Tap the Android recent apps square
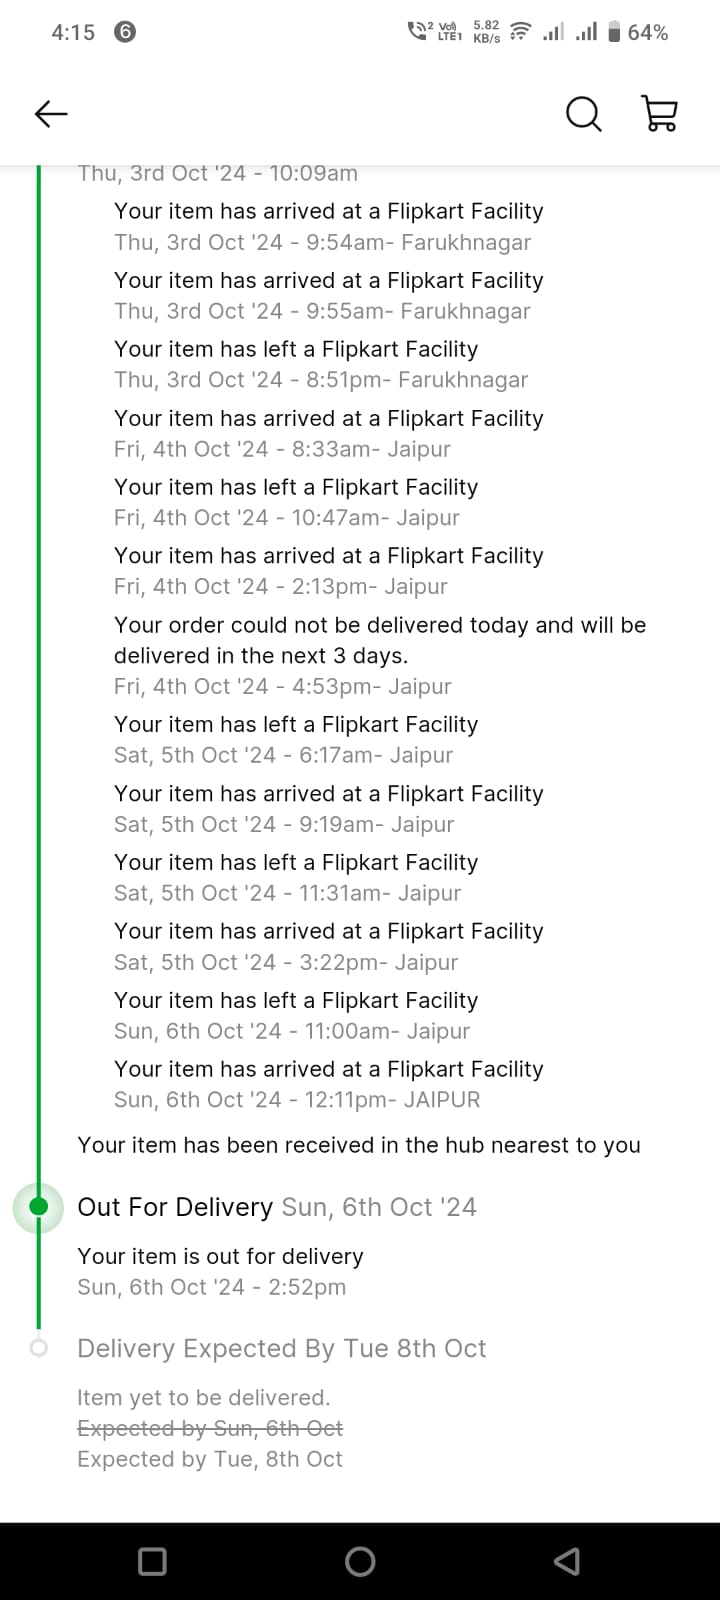This screenshot has height=1600, width=720. coord(152,1561)
